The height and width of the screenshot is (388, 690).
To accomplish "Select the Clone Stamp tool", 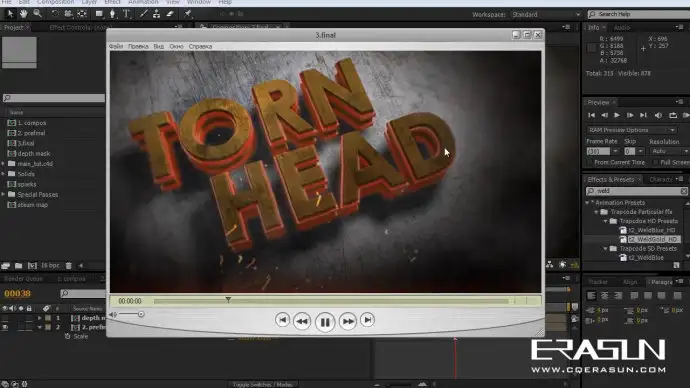I will pos(157,14).
